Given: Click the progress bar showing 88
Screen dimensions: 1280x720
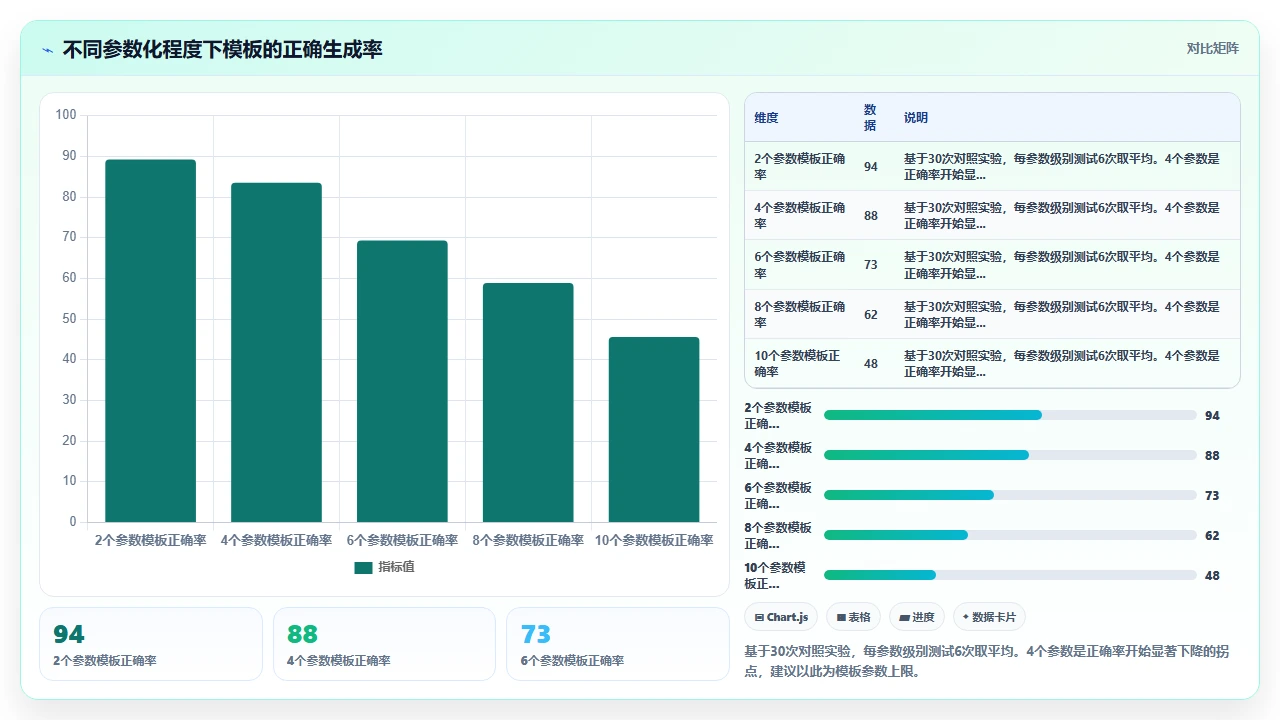Looking at the screenshot, I should [x=1010, y=455].
